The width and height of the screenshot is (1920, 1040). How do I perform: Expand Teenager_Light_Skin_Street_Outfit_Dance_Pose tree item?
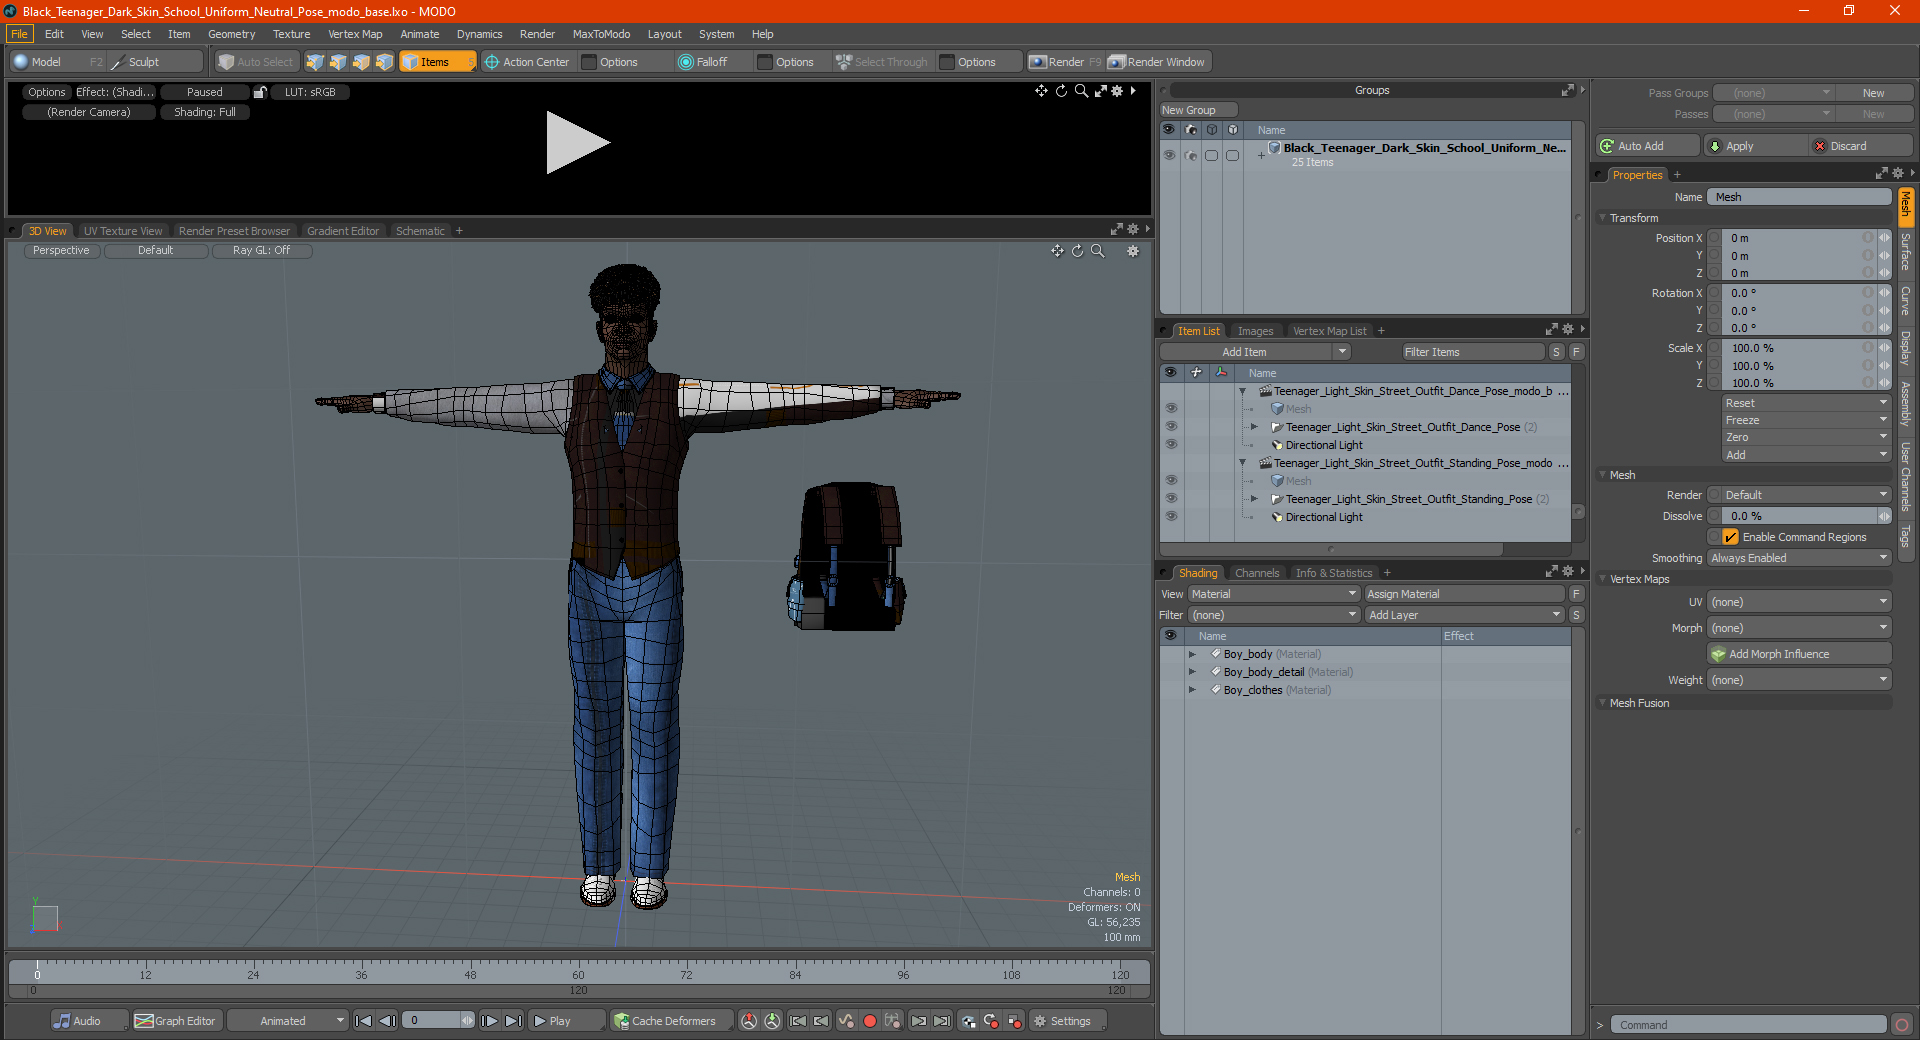click(x=1254, y=427)
